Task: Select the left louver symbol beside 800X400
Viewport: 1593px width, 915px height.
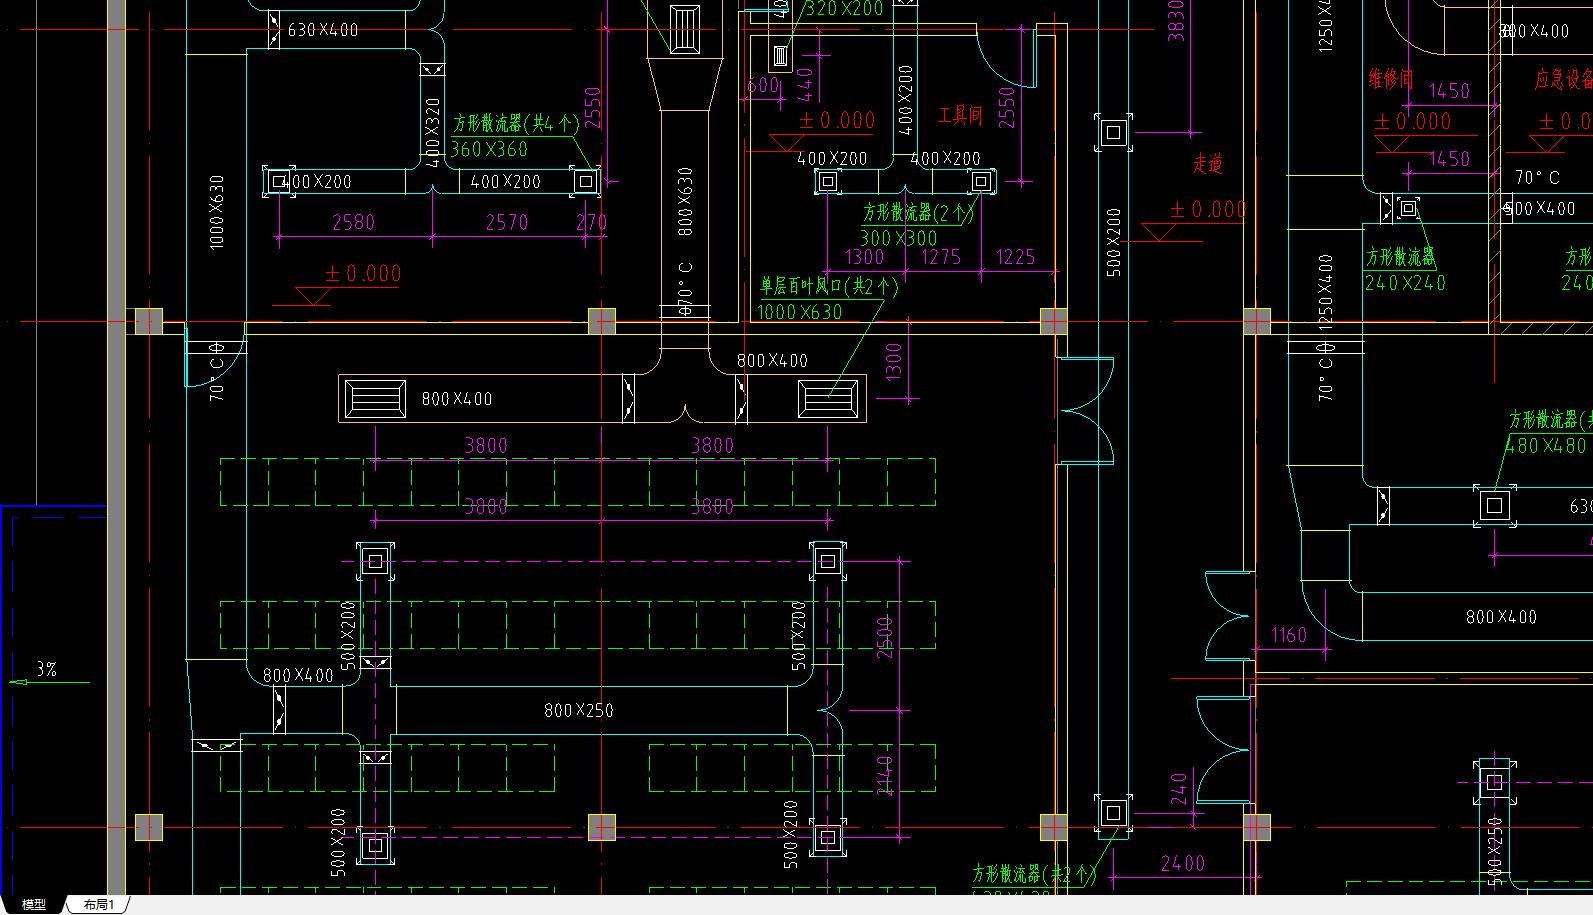Action: coord(374,399)
